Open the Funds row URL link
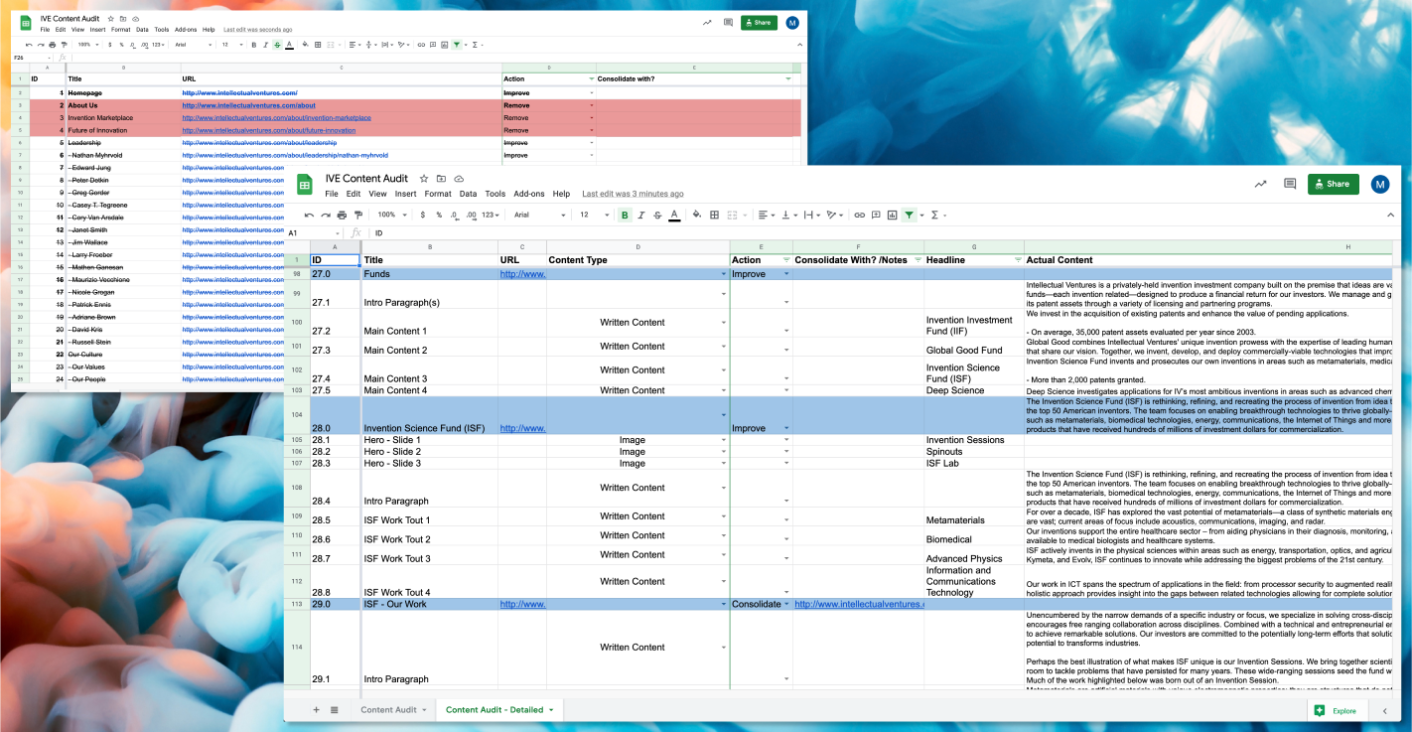 pos(522,273)
